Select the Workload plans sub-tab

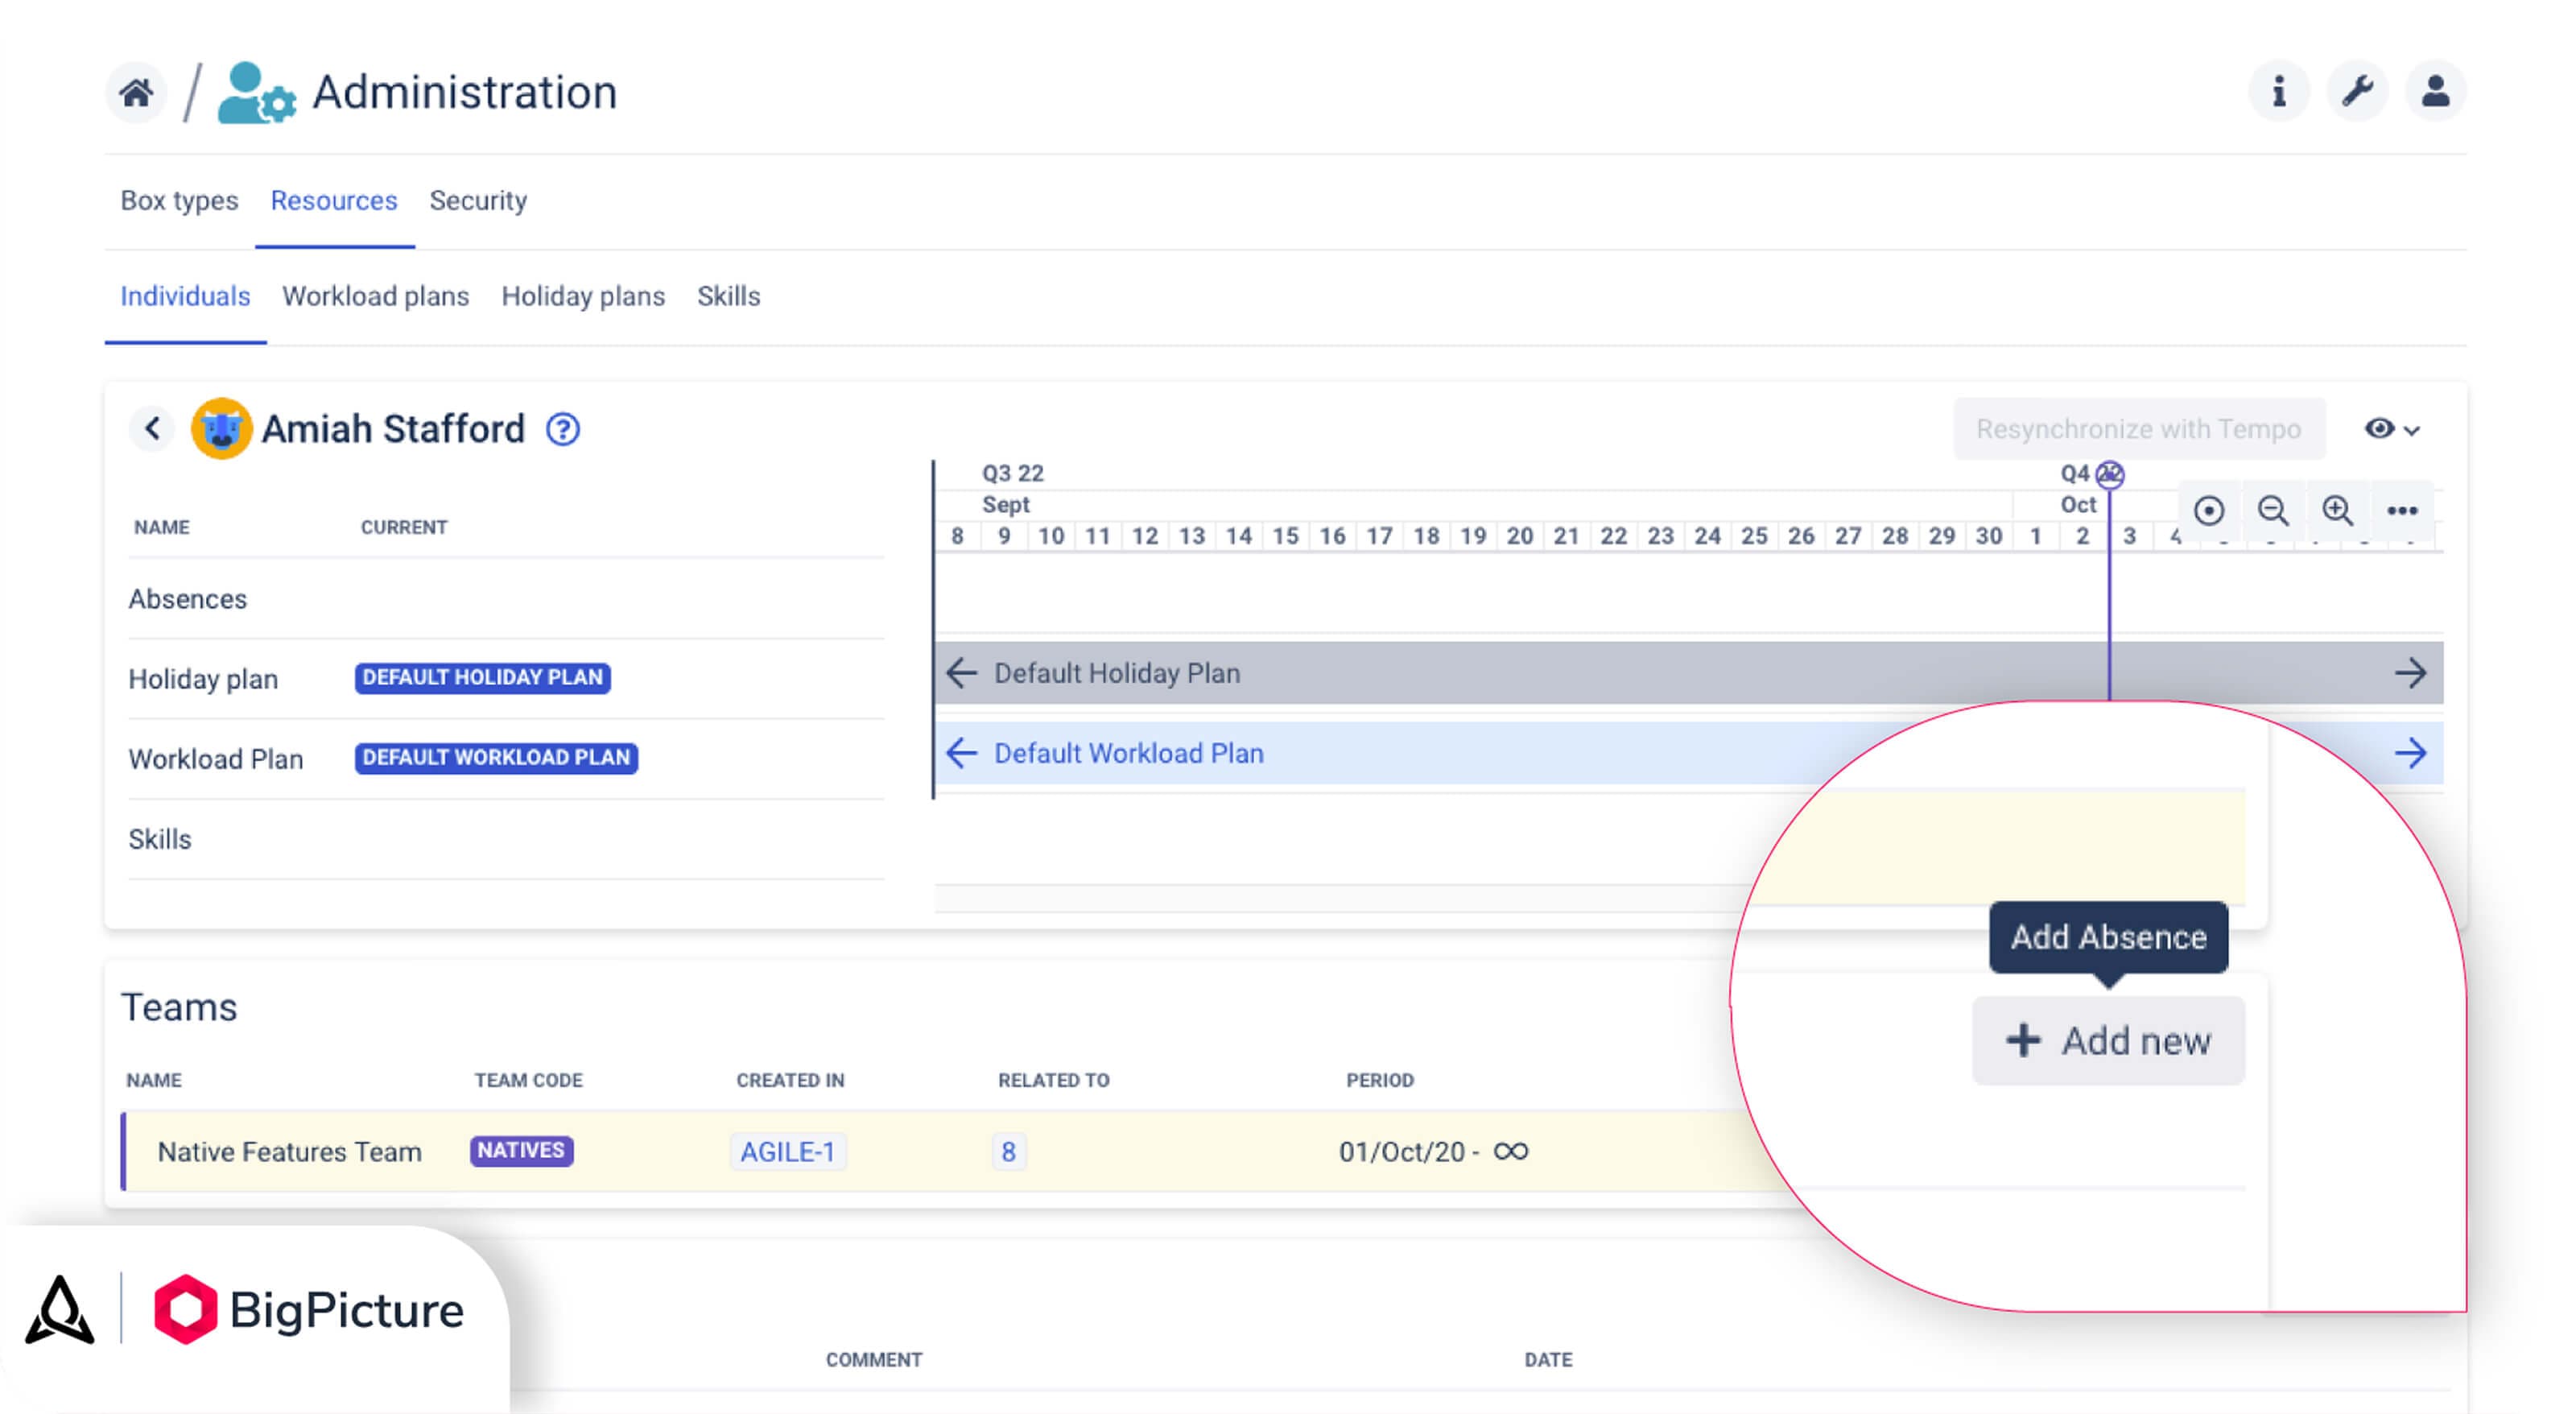[375, 297]
